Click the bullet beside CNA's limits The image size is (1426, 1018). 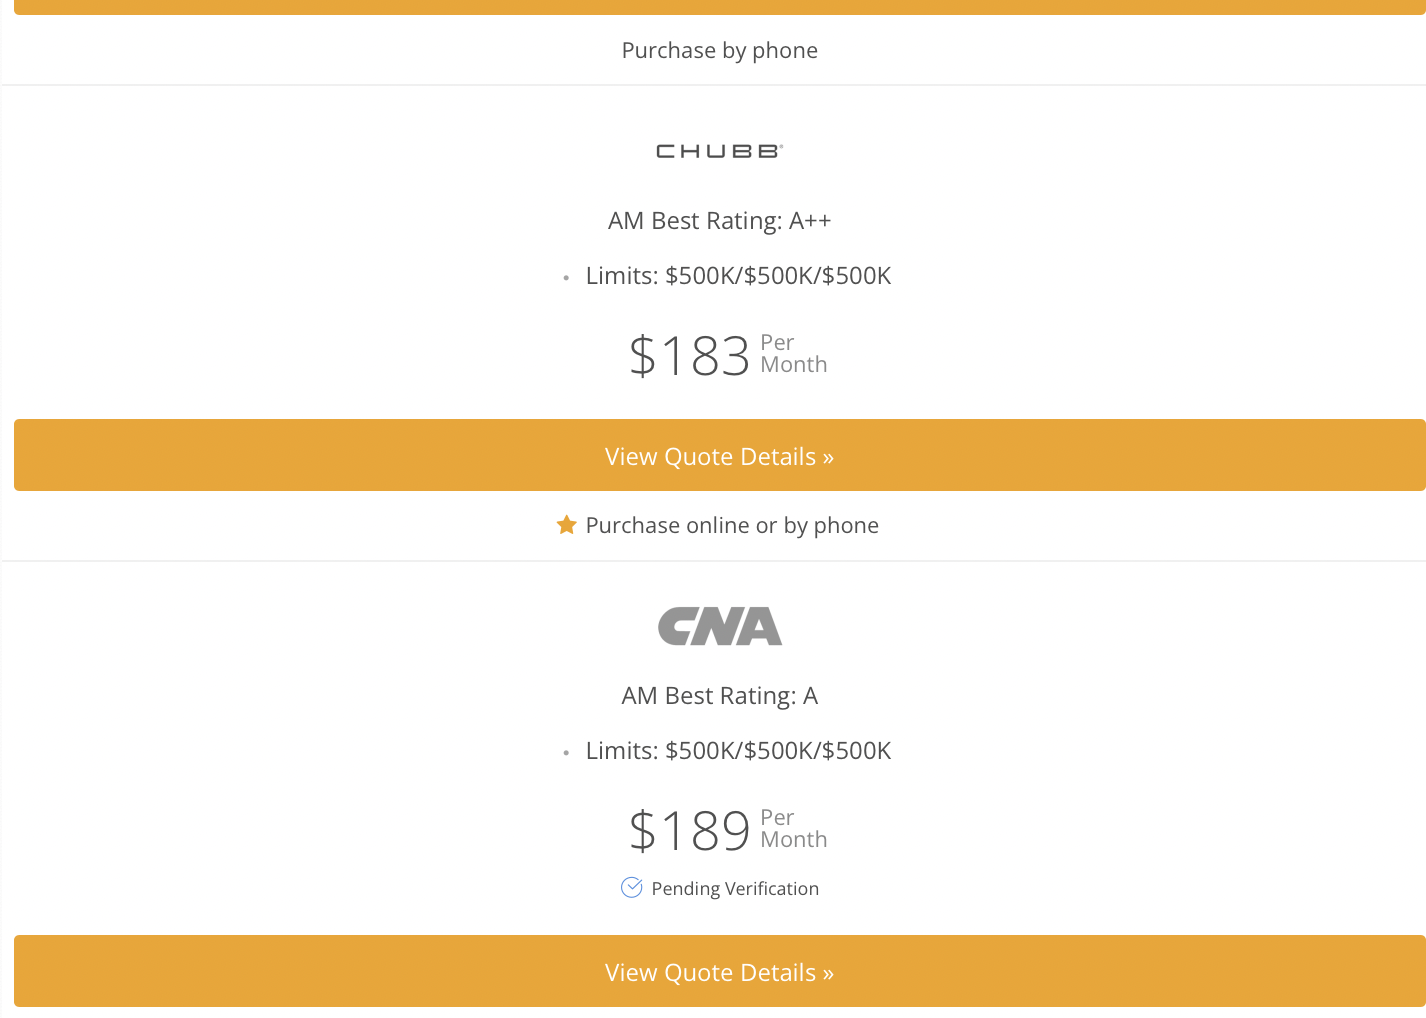coord(566,753)
